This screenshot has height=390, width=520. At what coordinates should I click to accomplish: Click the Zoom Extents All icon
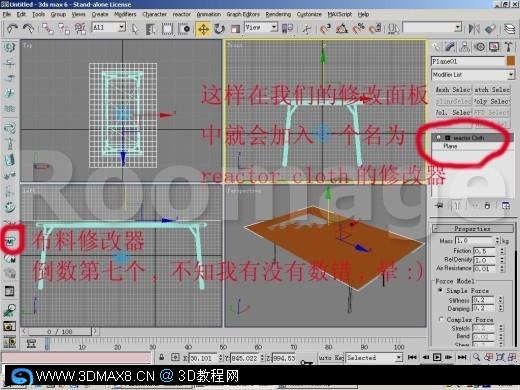point(512,357)
